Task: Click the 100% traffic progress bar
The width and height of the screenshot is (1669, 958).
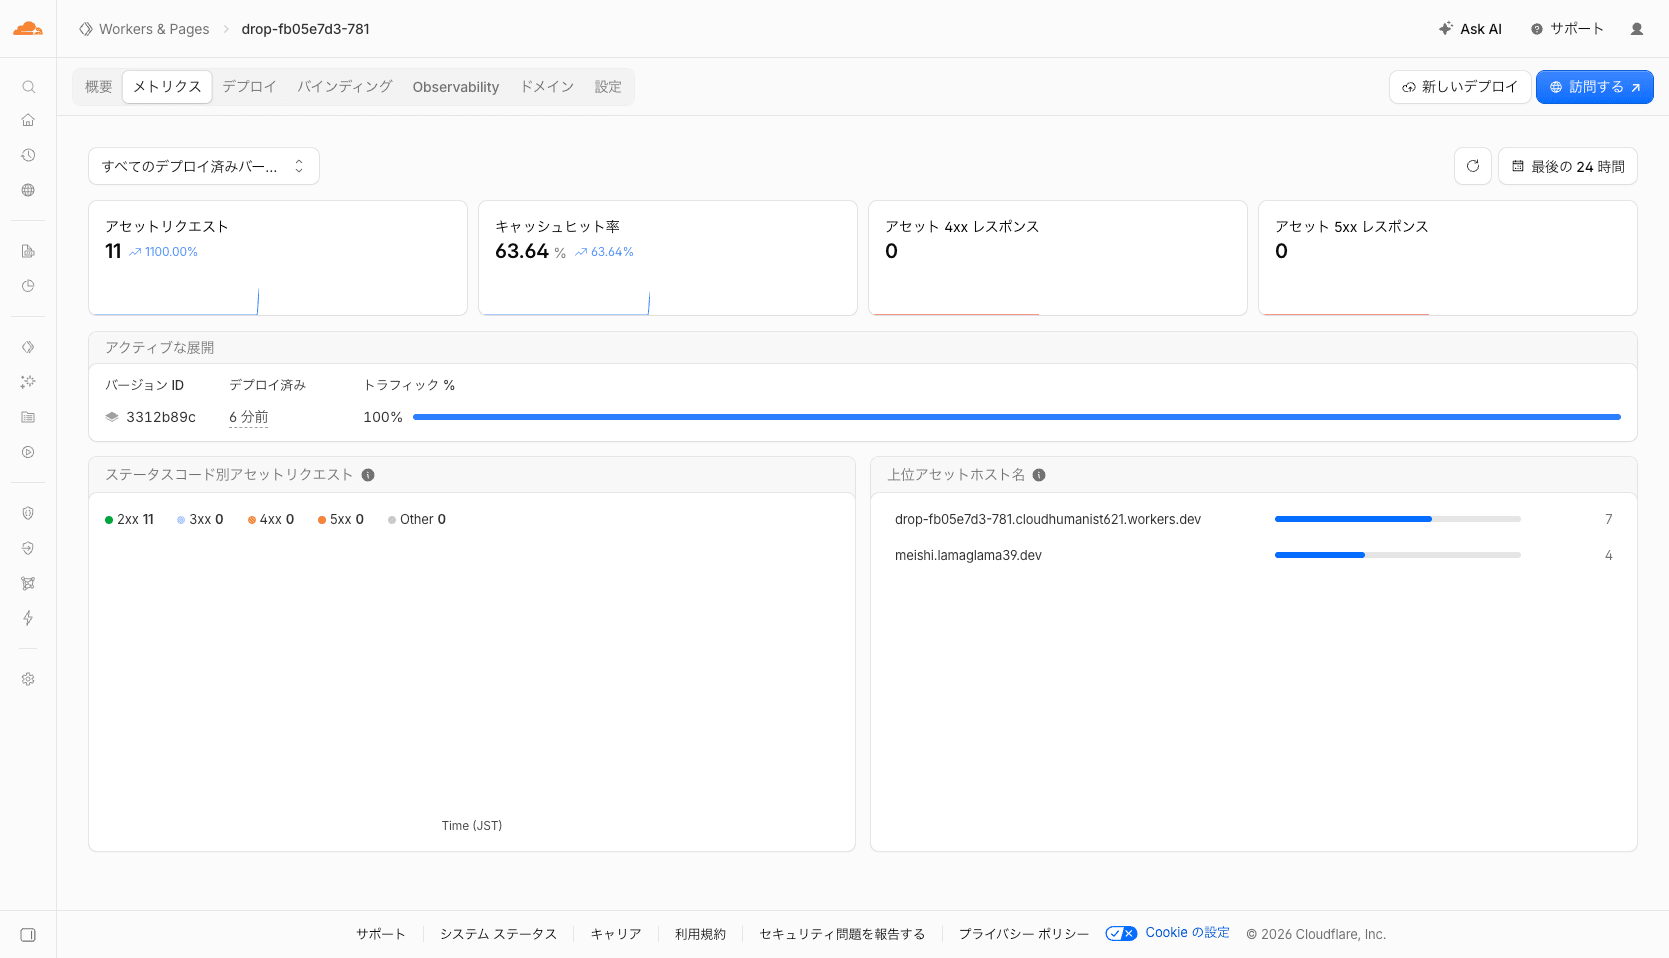Action: 1017,417
